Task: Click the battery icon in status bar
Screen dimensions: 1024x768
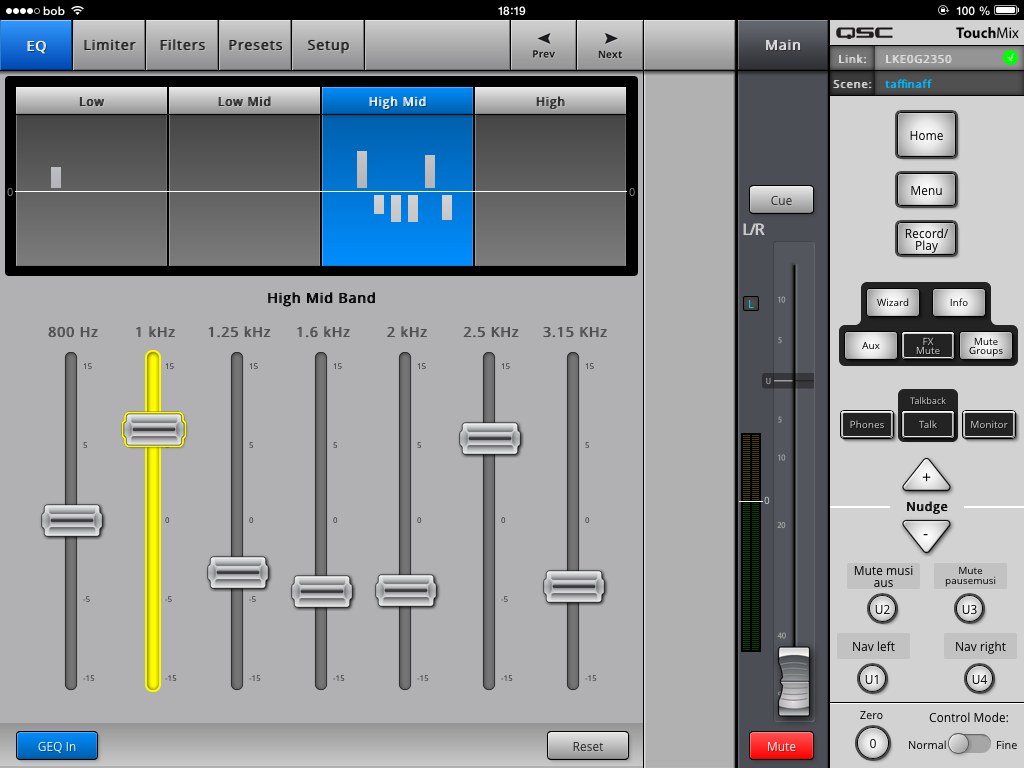Action: [1006, 10]
